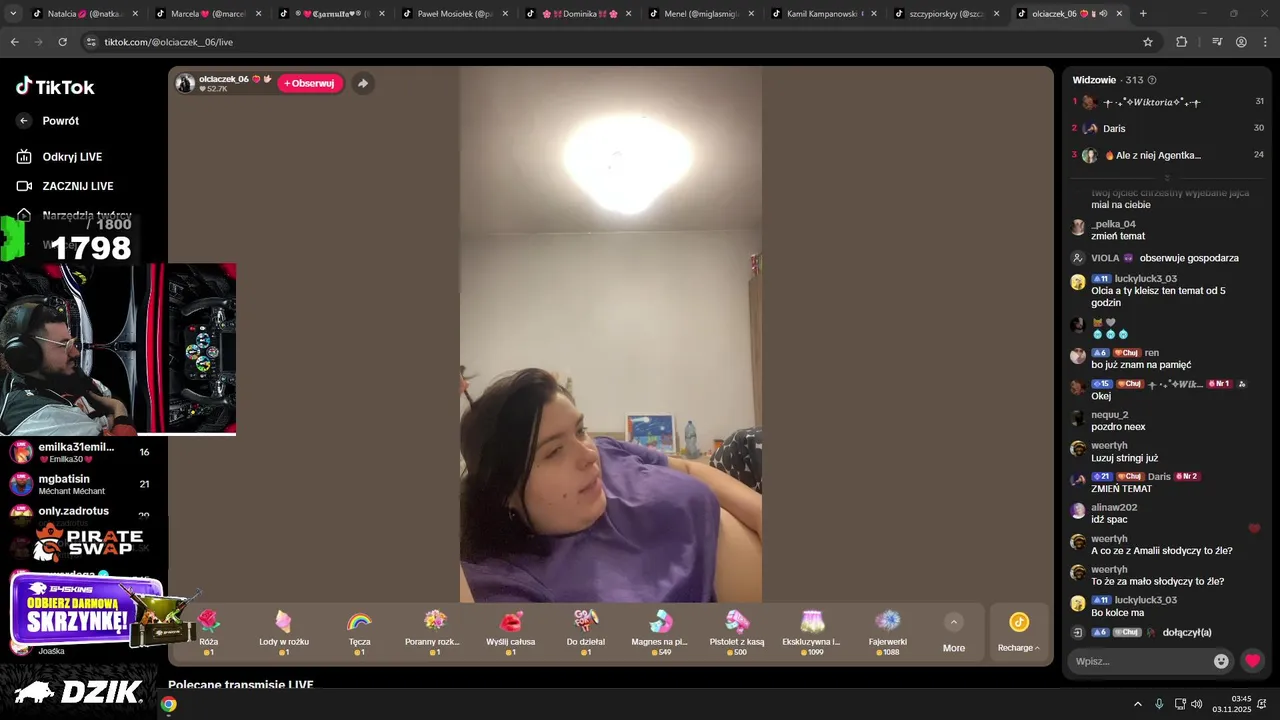1280x720 pixels.
Task: Switch to the Kamil Kampanowski browser tab
Action: click(x=824, y=14)
